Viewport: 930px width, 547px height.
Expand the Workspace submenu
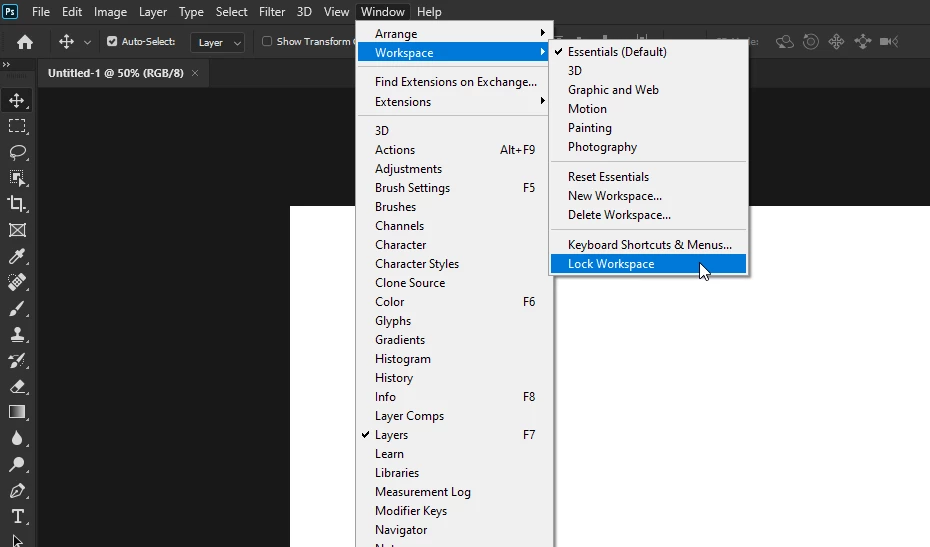pyautogui.click(x=454, y=52)
